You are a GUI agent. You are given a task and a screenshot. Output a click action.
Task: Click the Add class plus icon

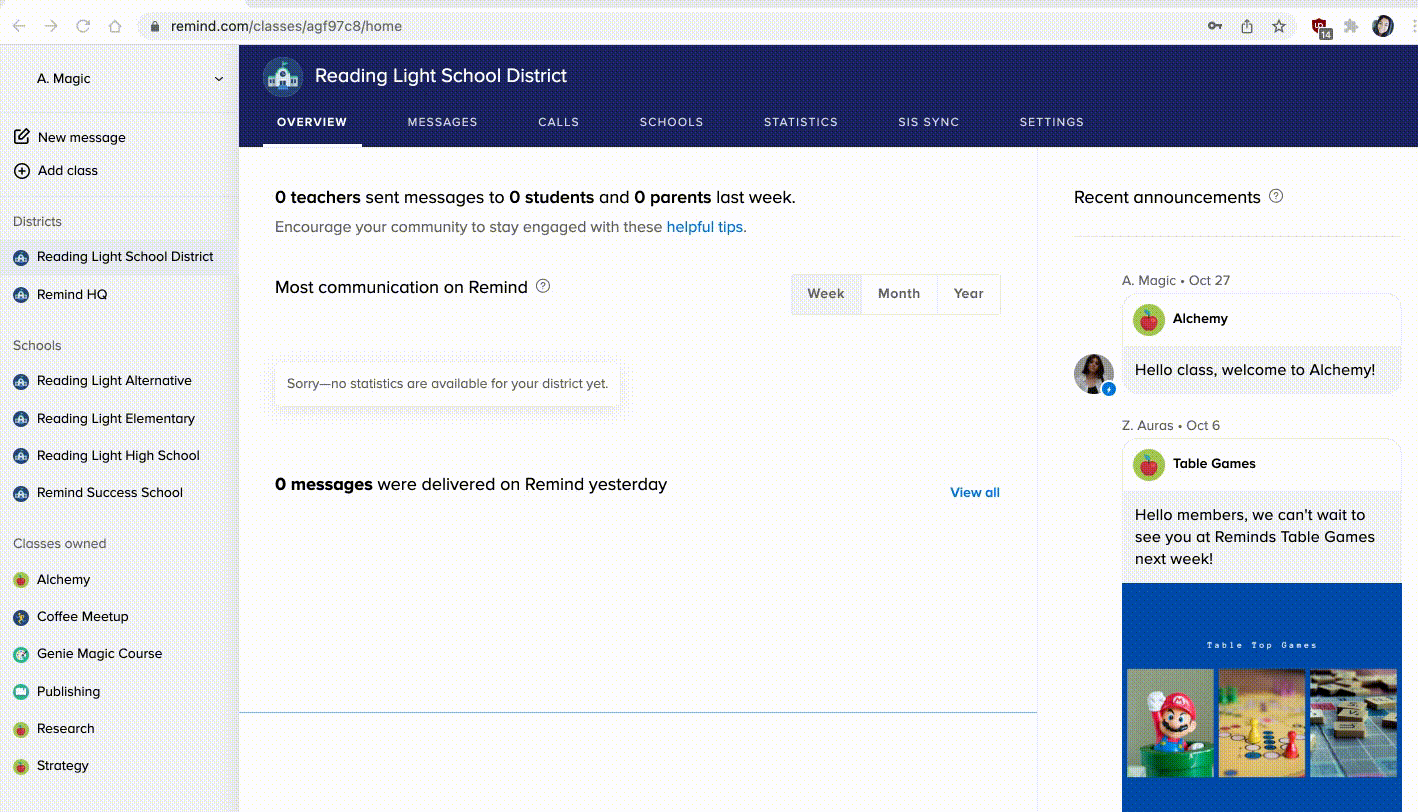[x=21, y=171]
